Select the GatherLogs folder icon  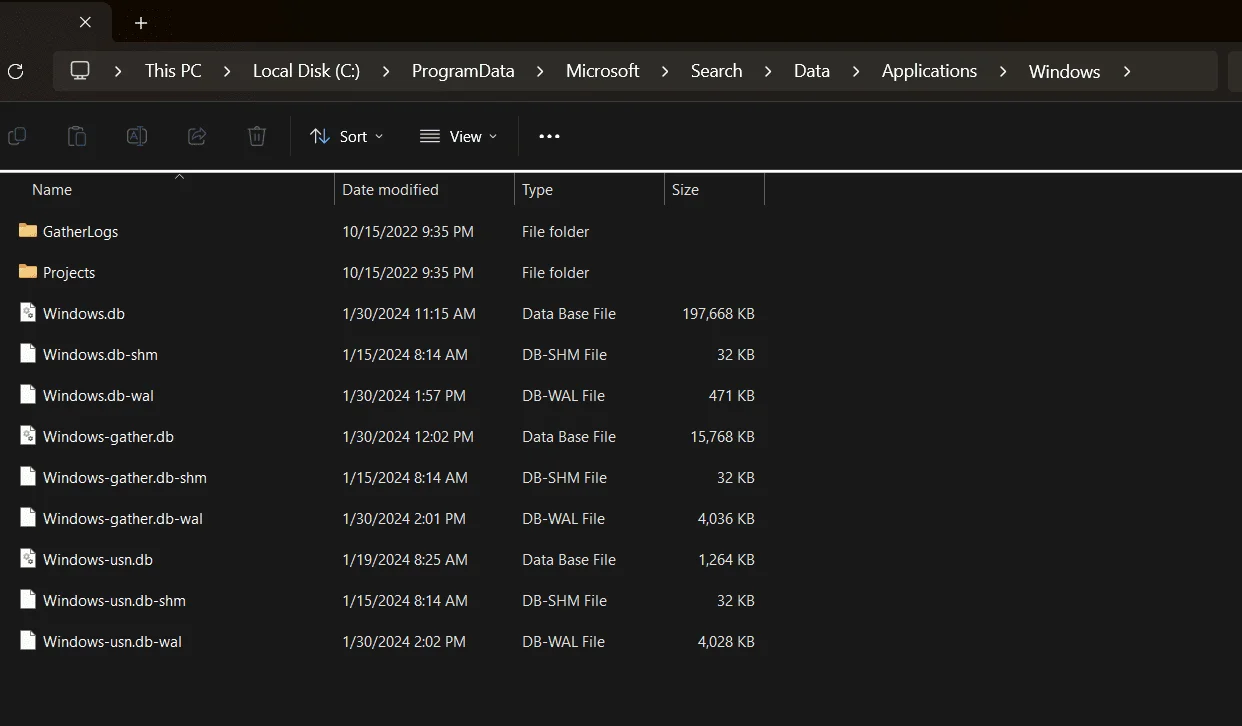28,231
